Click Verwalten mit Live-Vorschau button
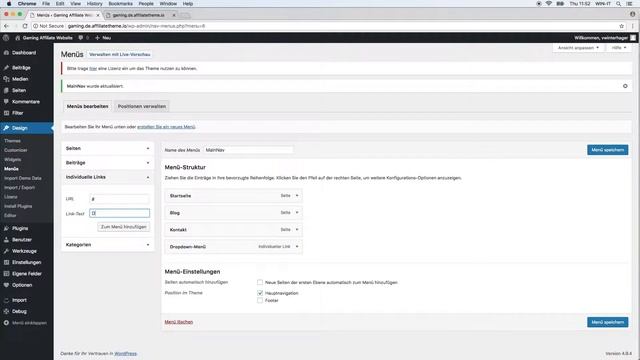Viewport: 640px width, 360px height. 120,54
